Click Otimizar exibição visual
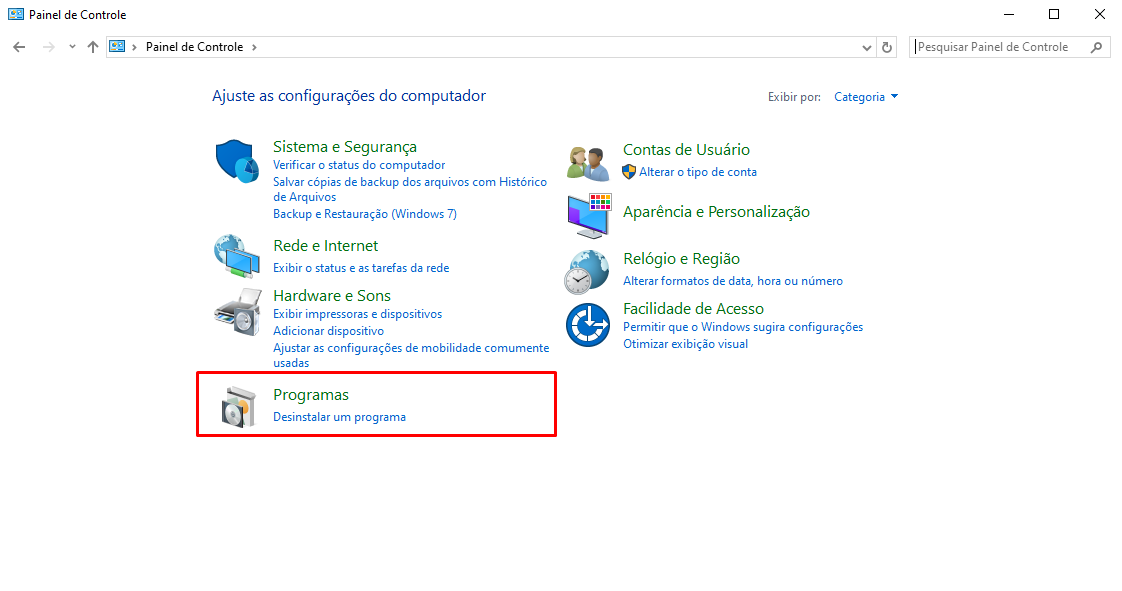The height and width of the screenshot is (591, 1122). point(686,344)
